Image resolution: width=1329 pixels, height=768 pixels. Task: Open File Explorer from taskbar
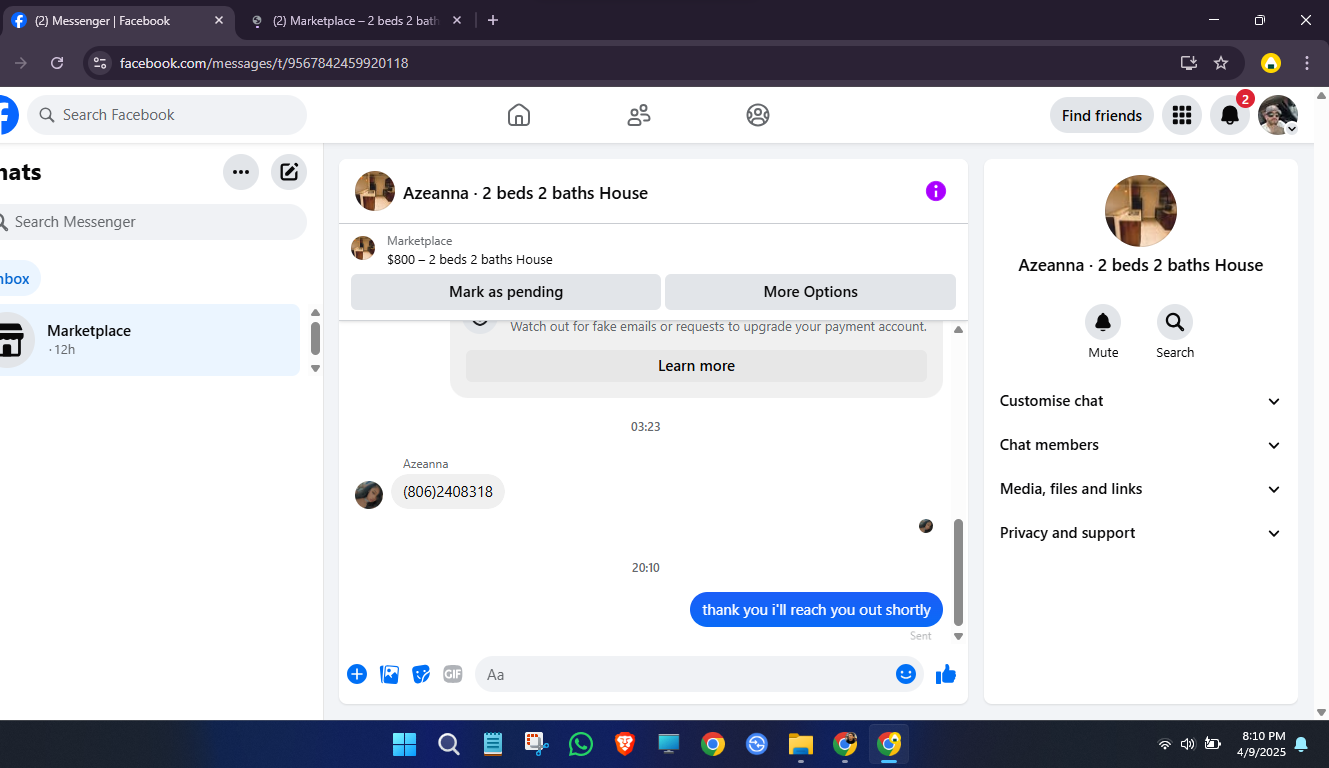800,744
